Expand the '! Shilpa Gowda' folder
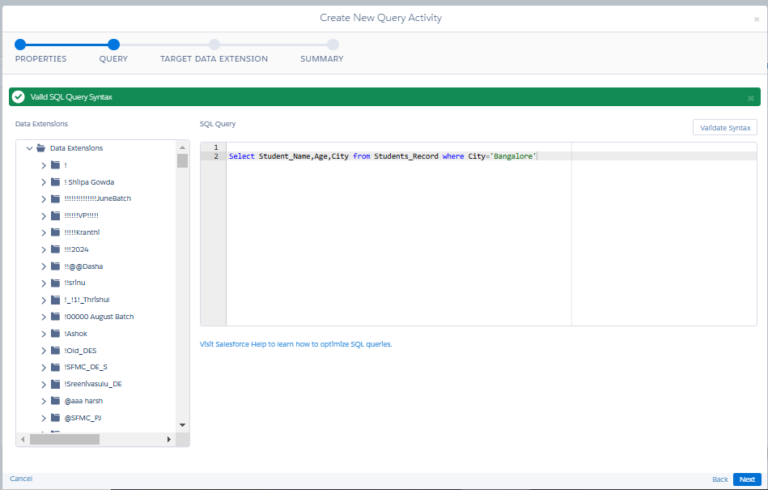This screenshot has height=490, width=768. (44, 182)
